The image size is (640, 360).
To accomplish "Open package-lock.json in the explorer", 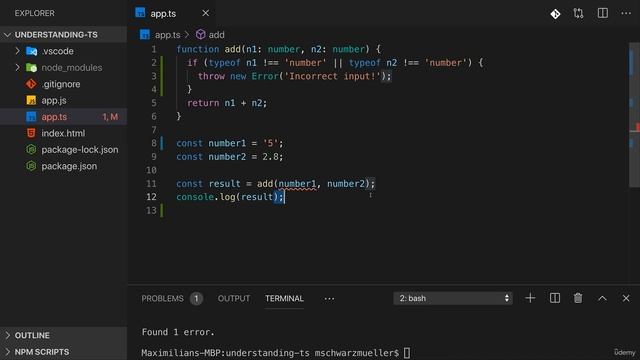I will pos(80,150).
